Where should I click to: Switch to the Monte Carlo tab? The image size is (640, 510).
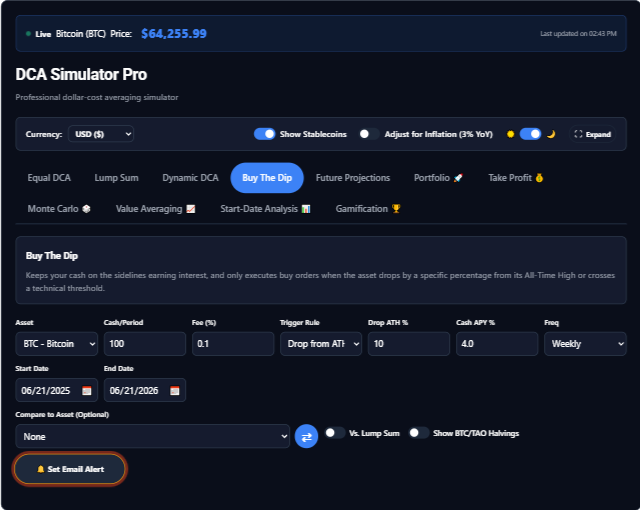59,209
